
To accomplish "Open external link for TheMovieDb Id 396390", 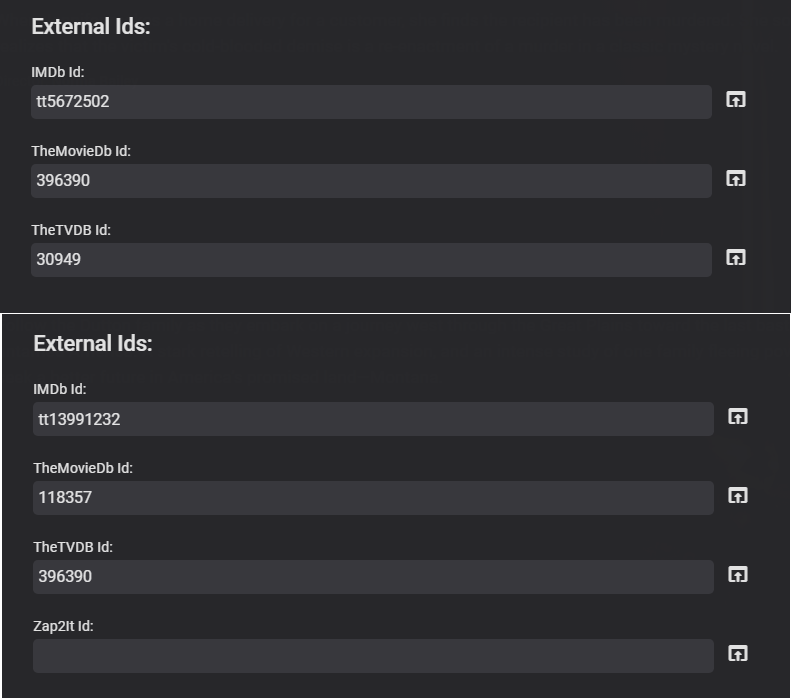I will [x=736, y=179].
